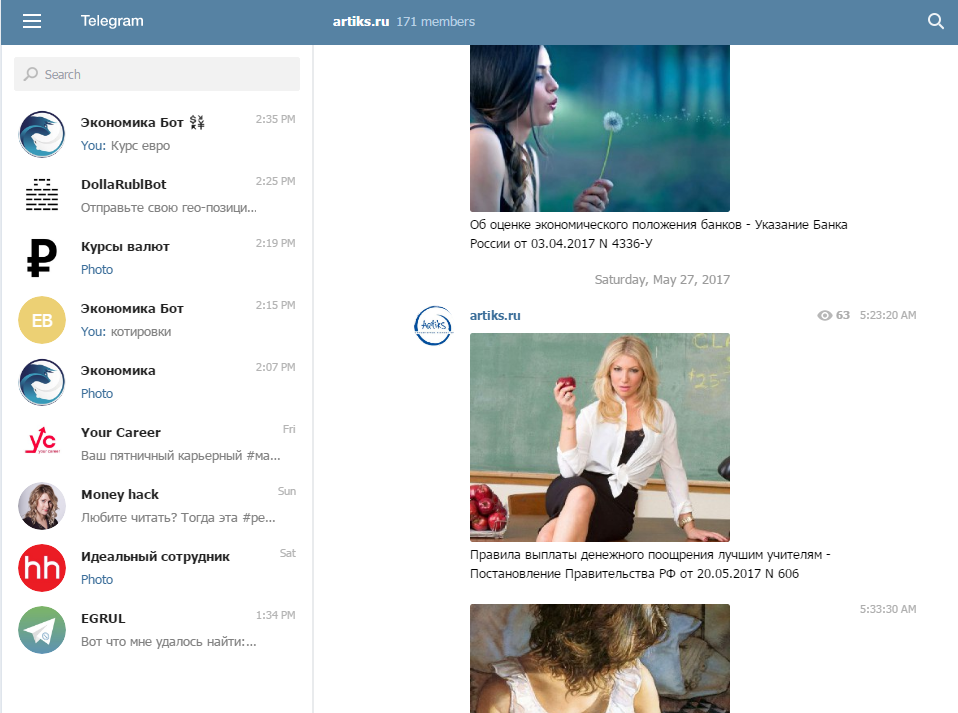This screenshot has width=958, height=713.
Task: Click the artiks.ru sender name link
Action: pyautogui.click(x=495, y=316)
